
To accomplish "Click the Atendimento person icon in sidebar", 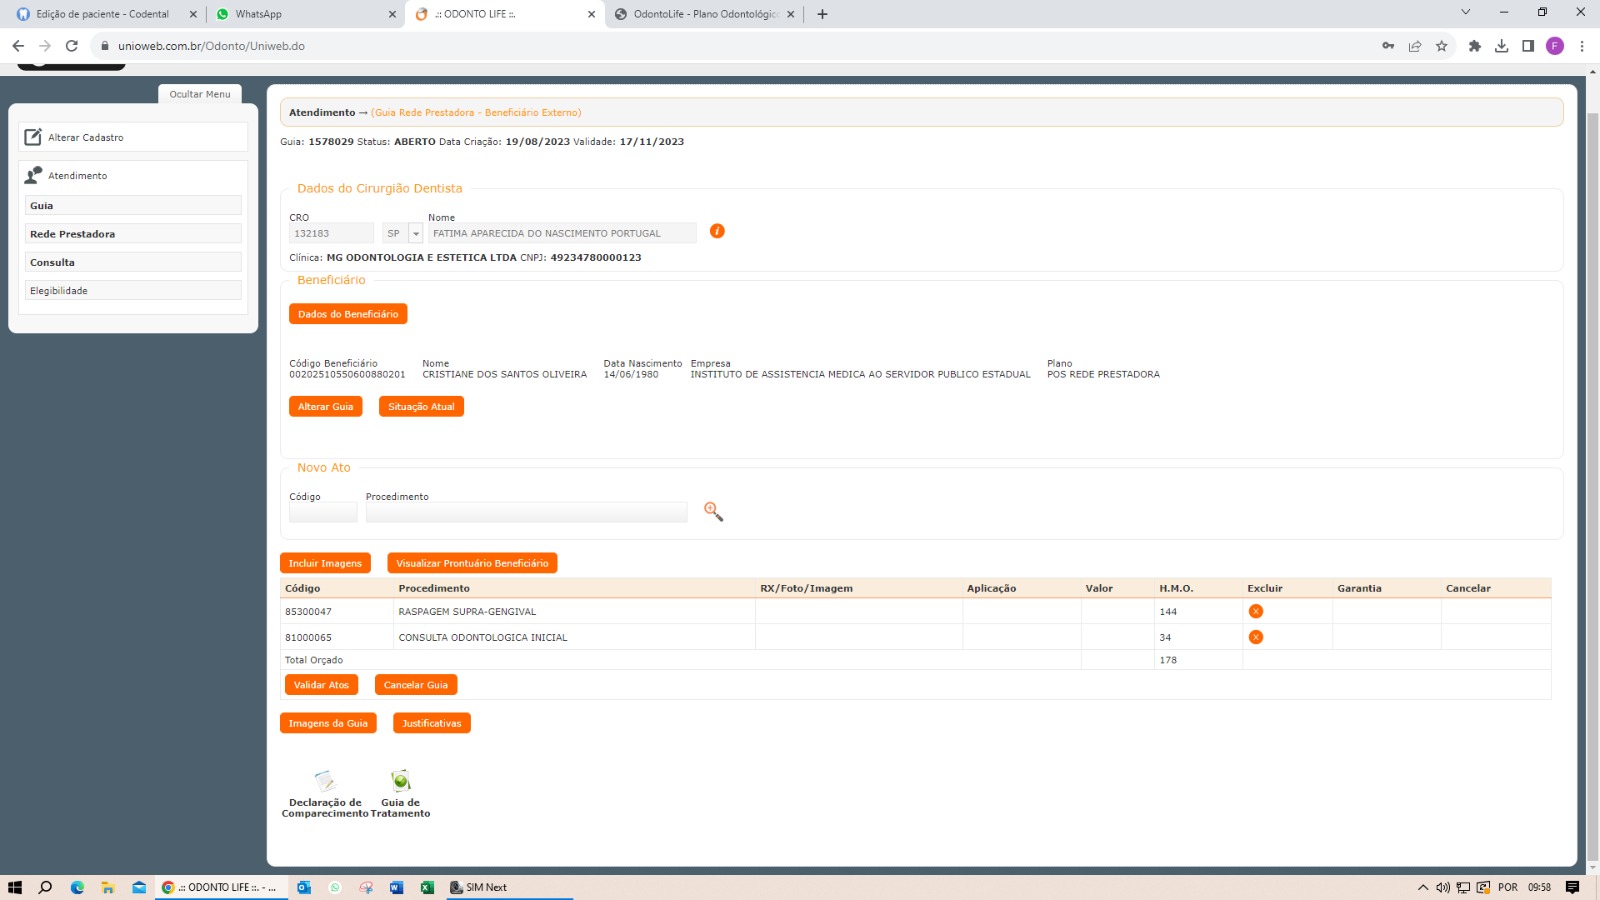I will 33,175.
